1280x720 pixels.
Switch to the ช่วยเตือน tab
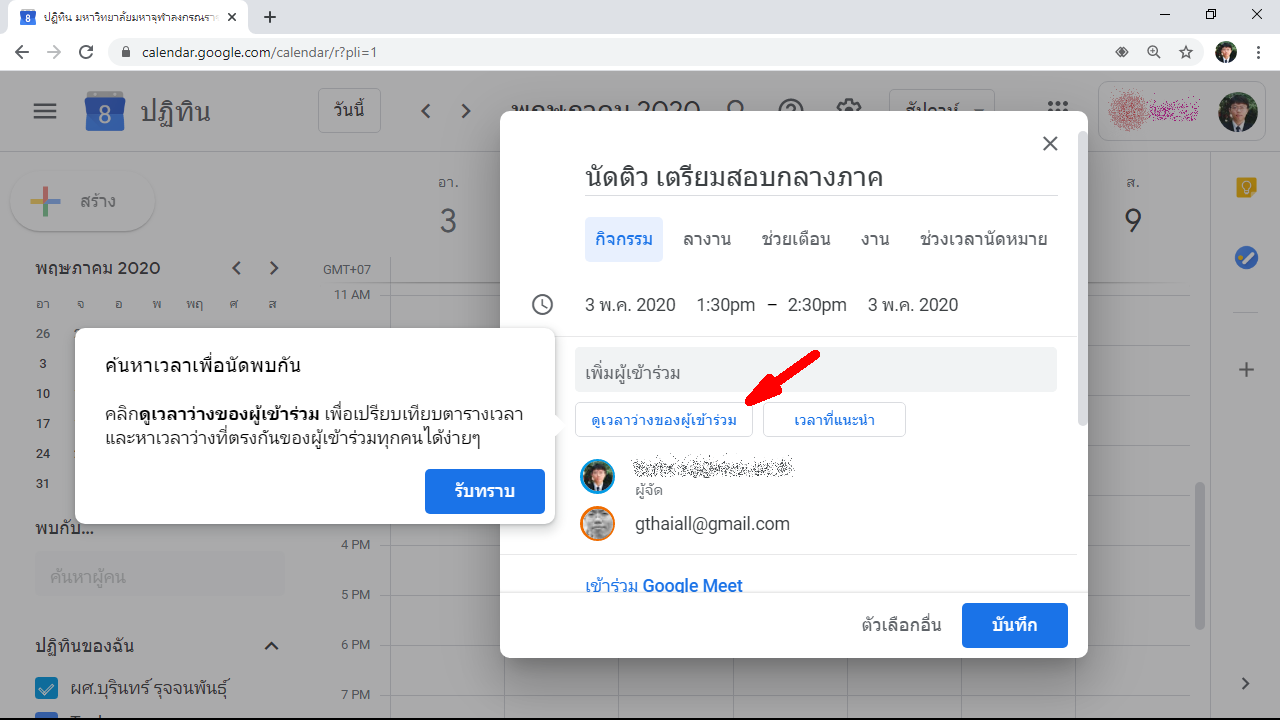pyautogui.click(x=796, y=239)
